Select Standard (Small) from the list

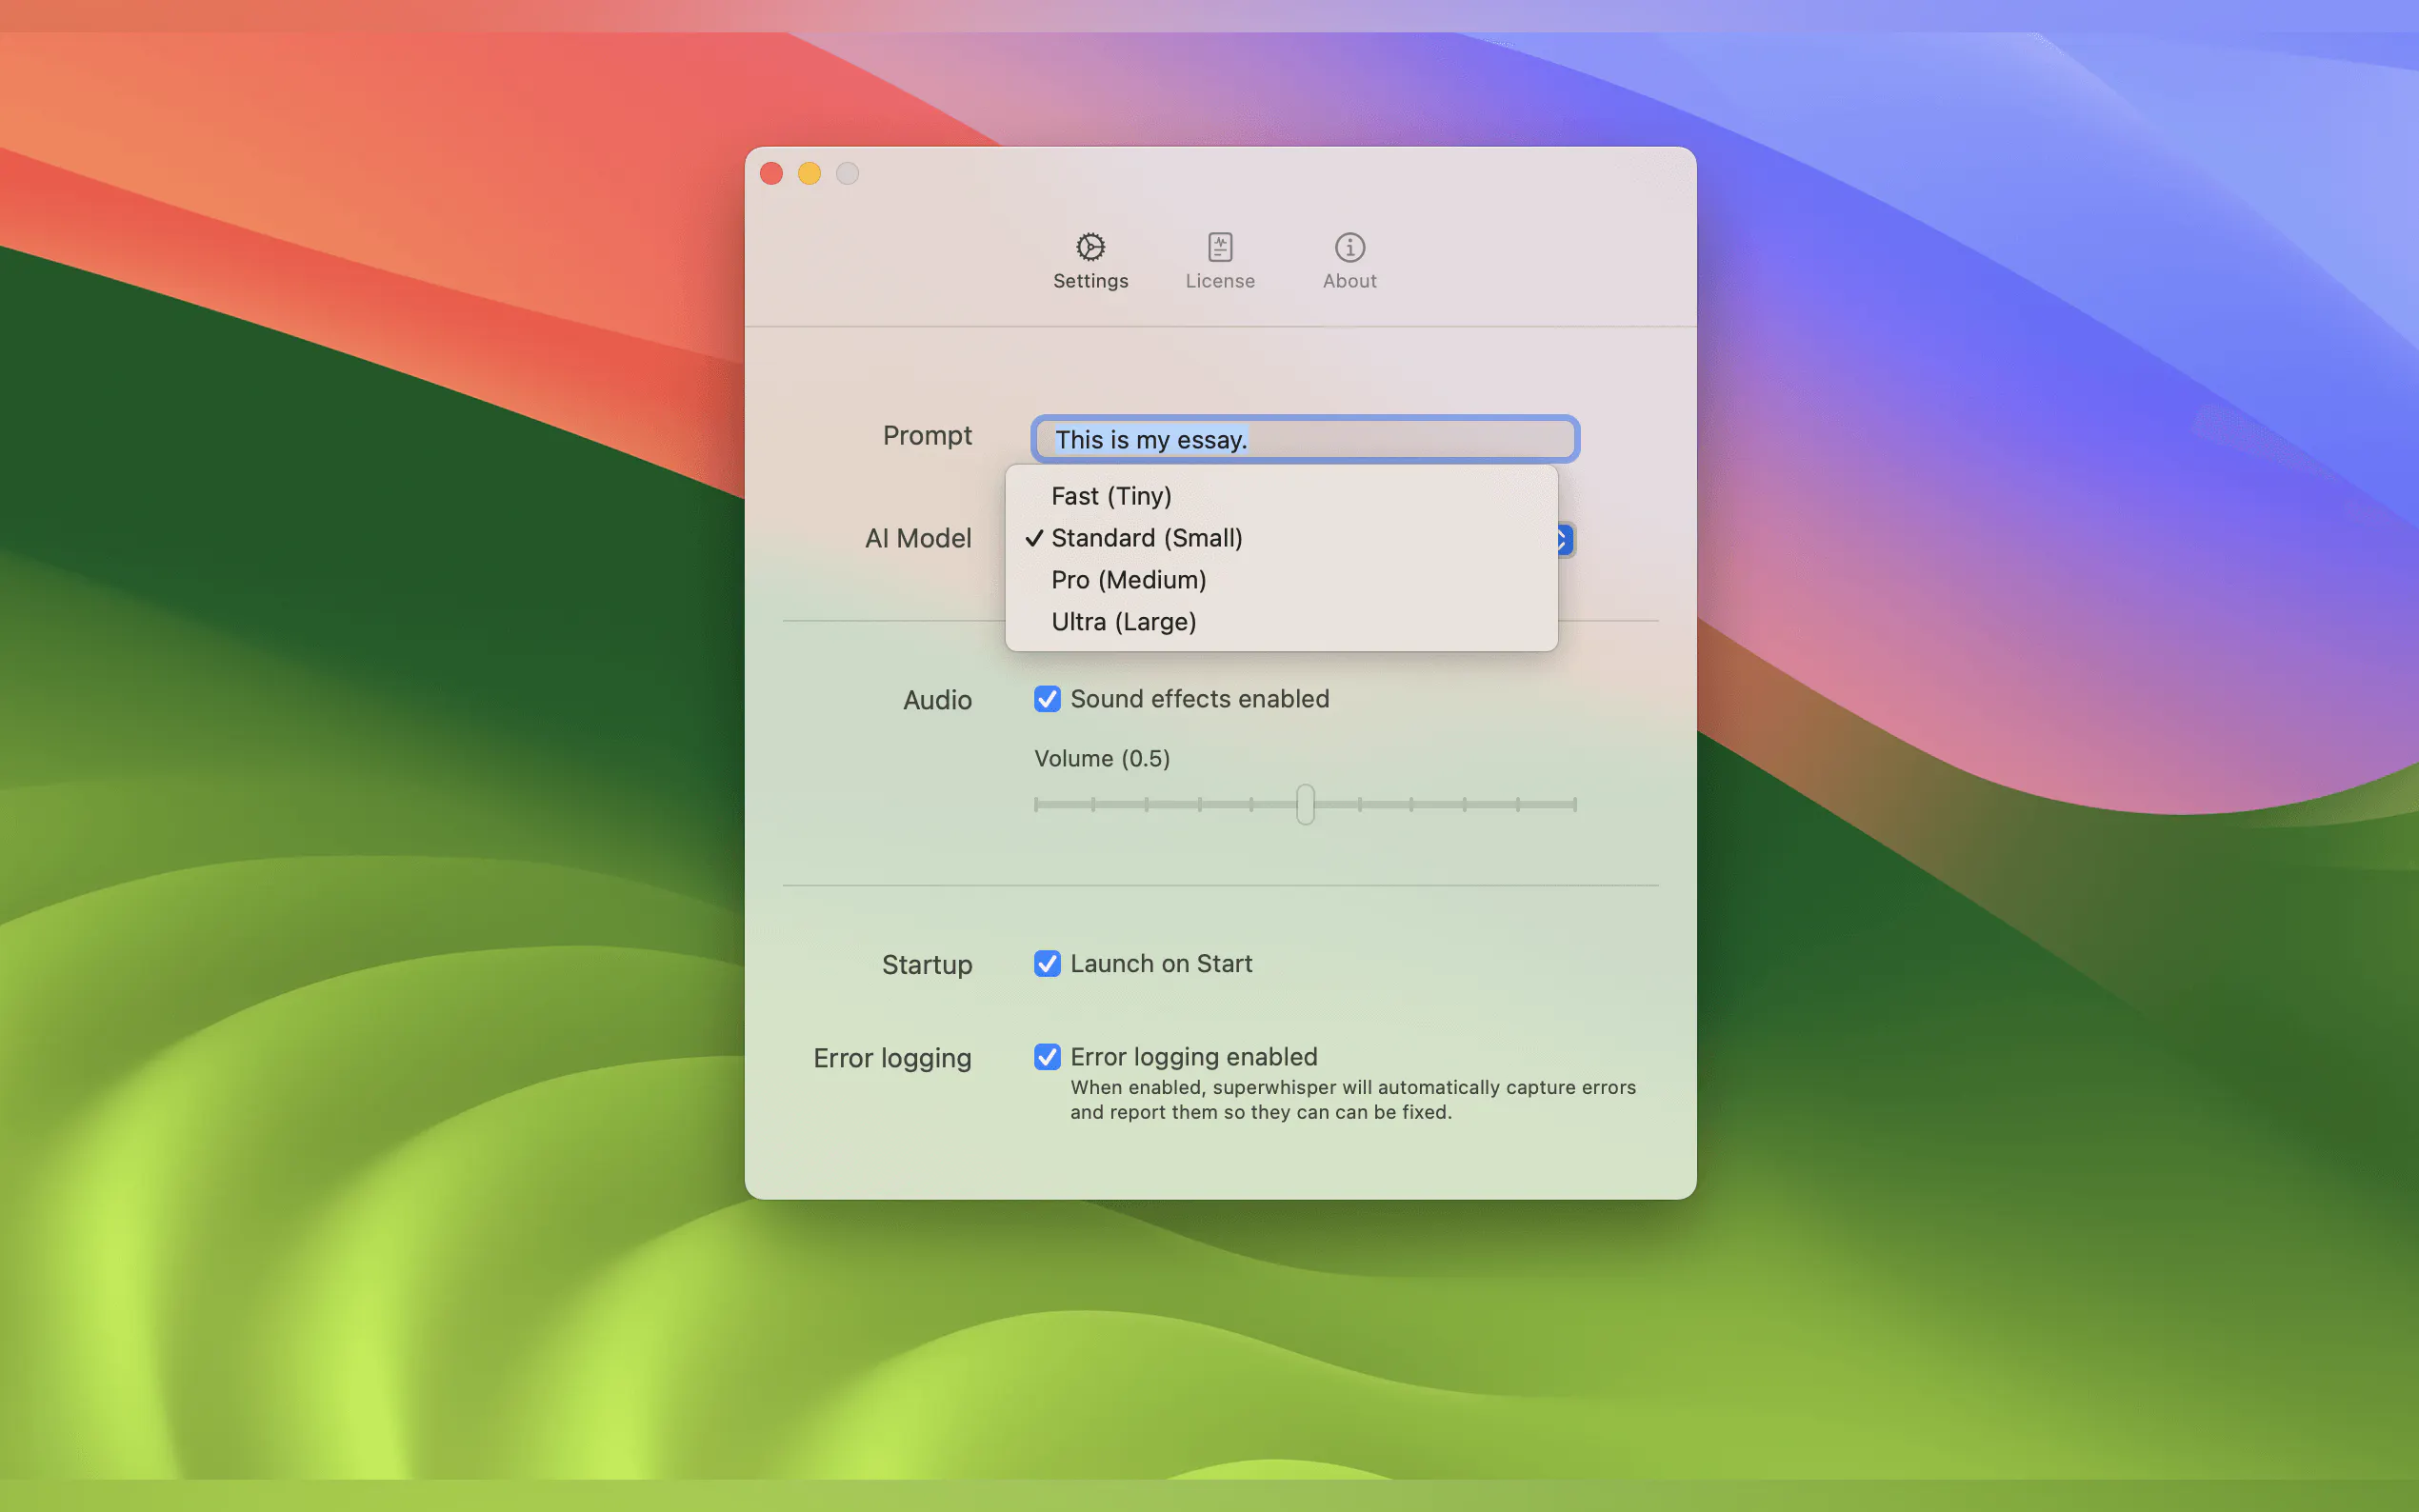point(1146,538)
